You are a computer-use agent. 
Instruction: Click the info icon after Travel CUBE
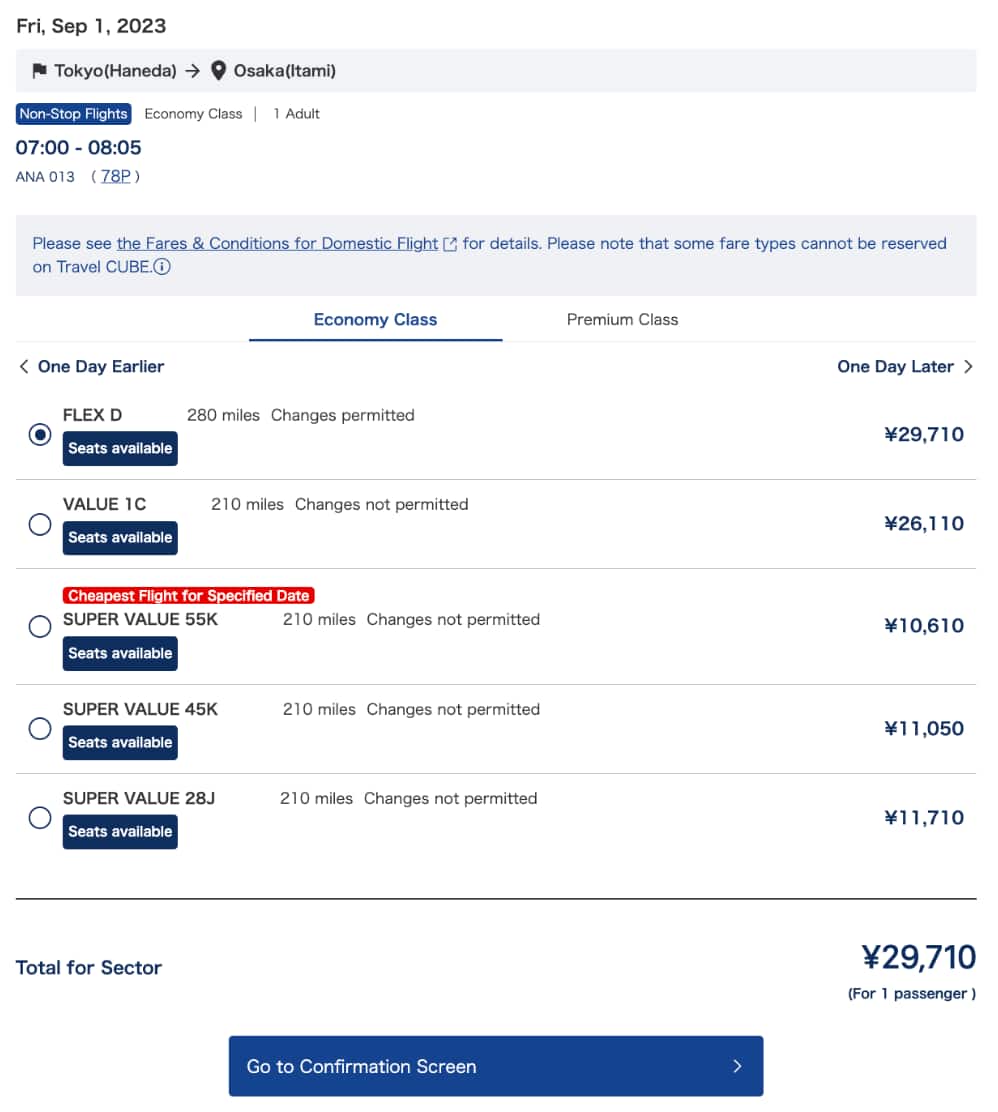click(x=162, y=267)
